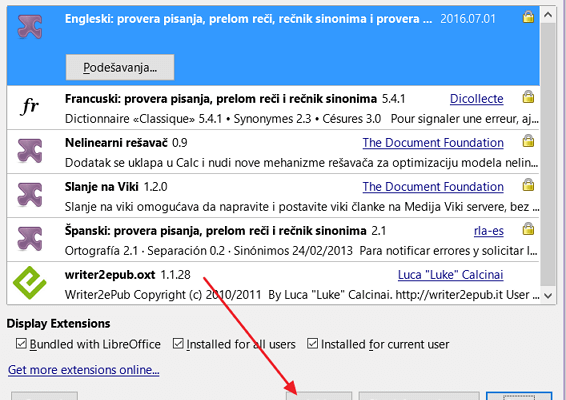Toggle Bundled with LibreOffice checkbox
566x400 pixels.
tap(21, 344)
